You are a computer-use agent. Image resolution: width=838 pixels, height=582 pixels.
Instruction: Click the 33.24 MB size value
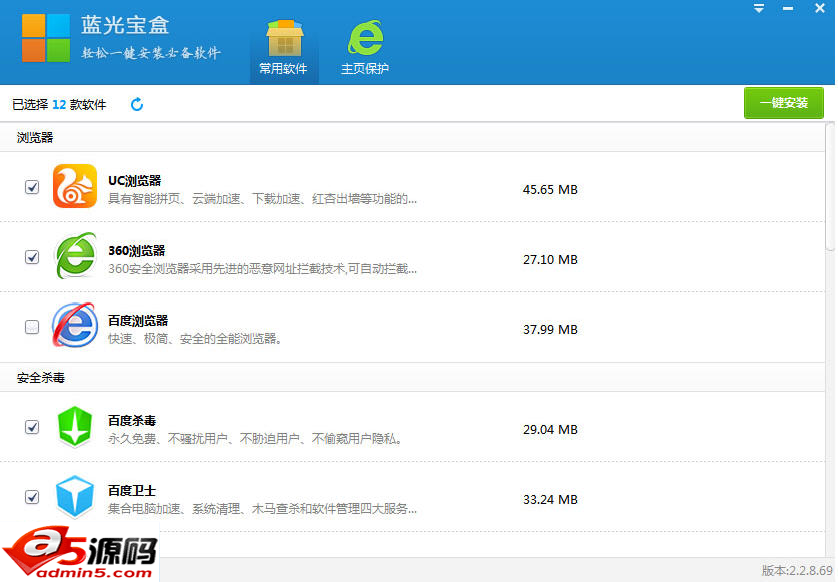[550, 500]
